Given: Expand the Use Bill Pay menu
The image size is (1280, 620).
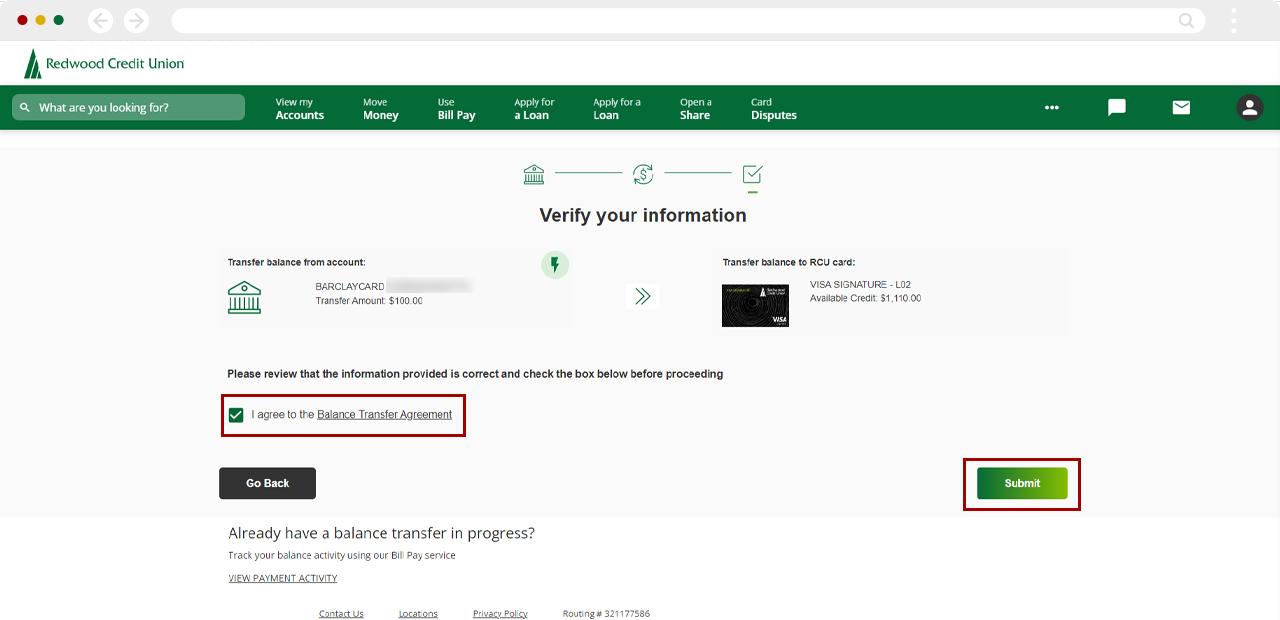Looking at the screenshot, I should tap(456, 109).
